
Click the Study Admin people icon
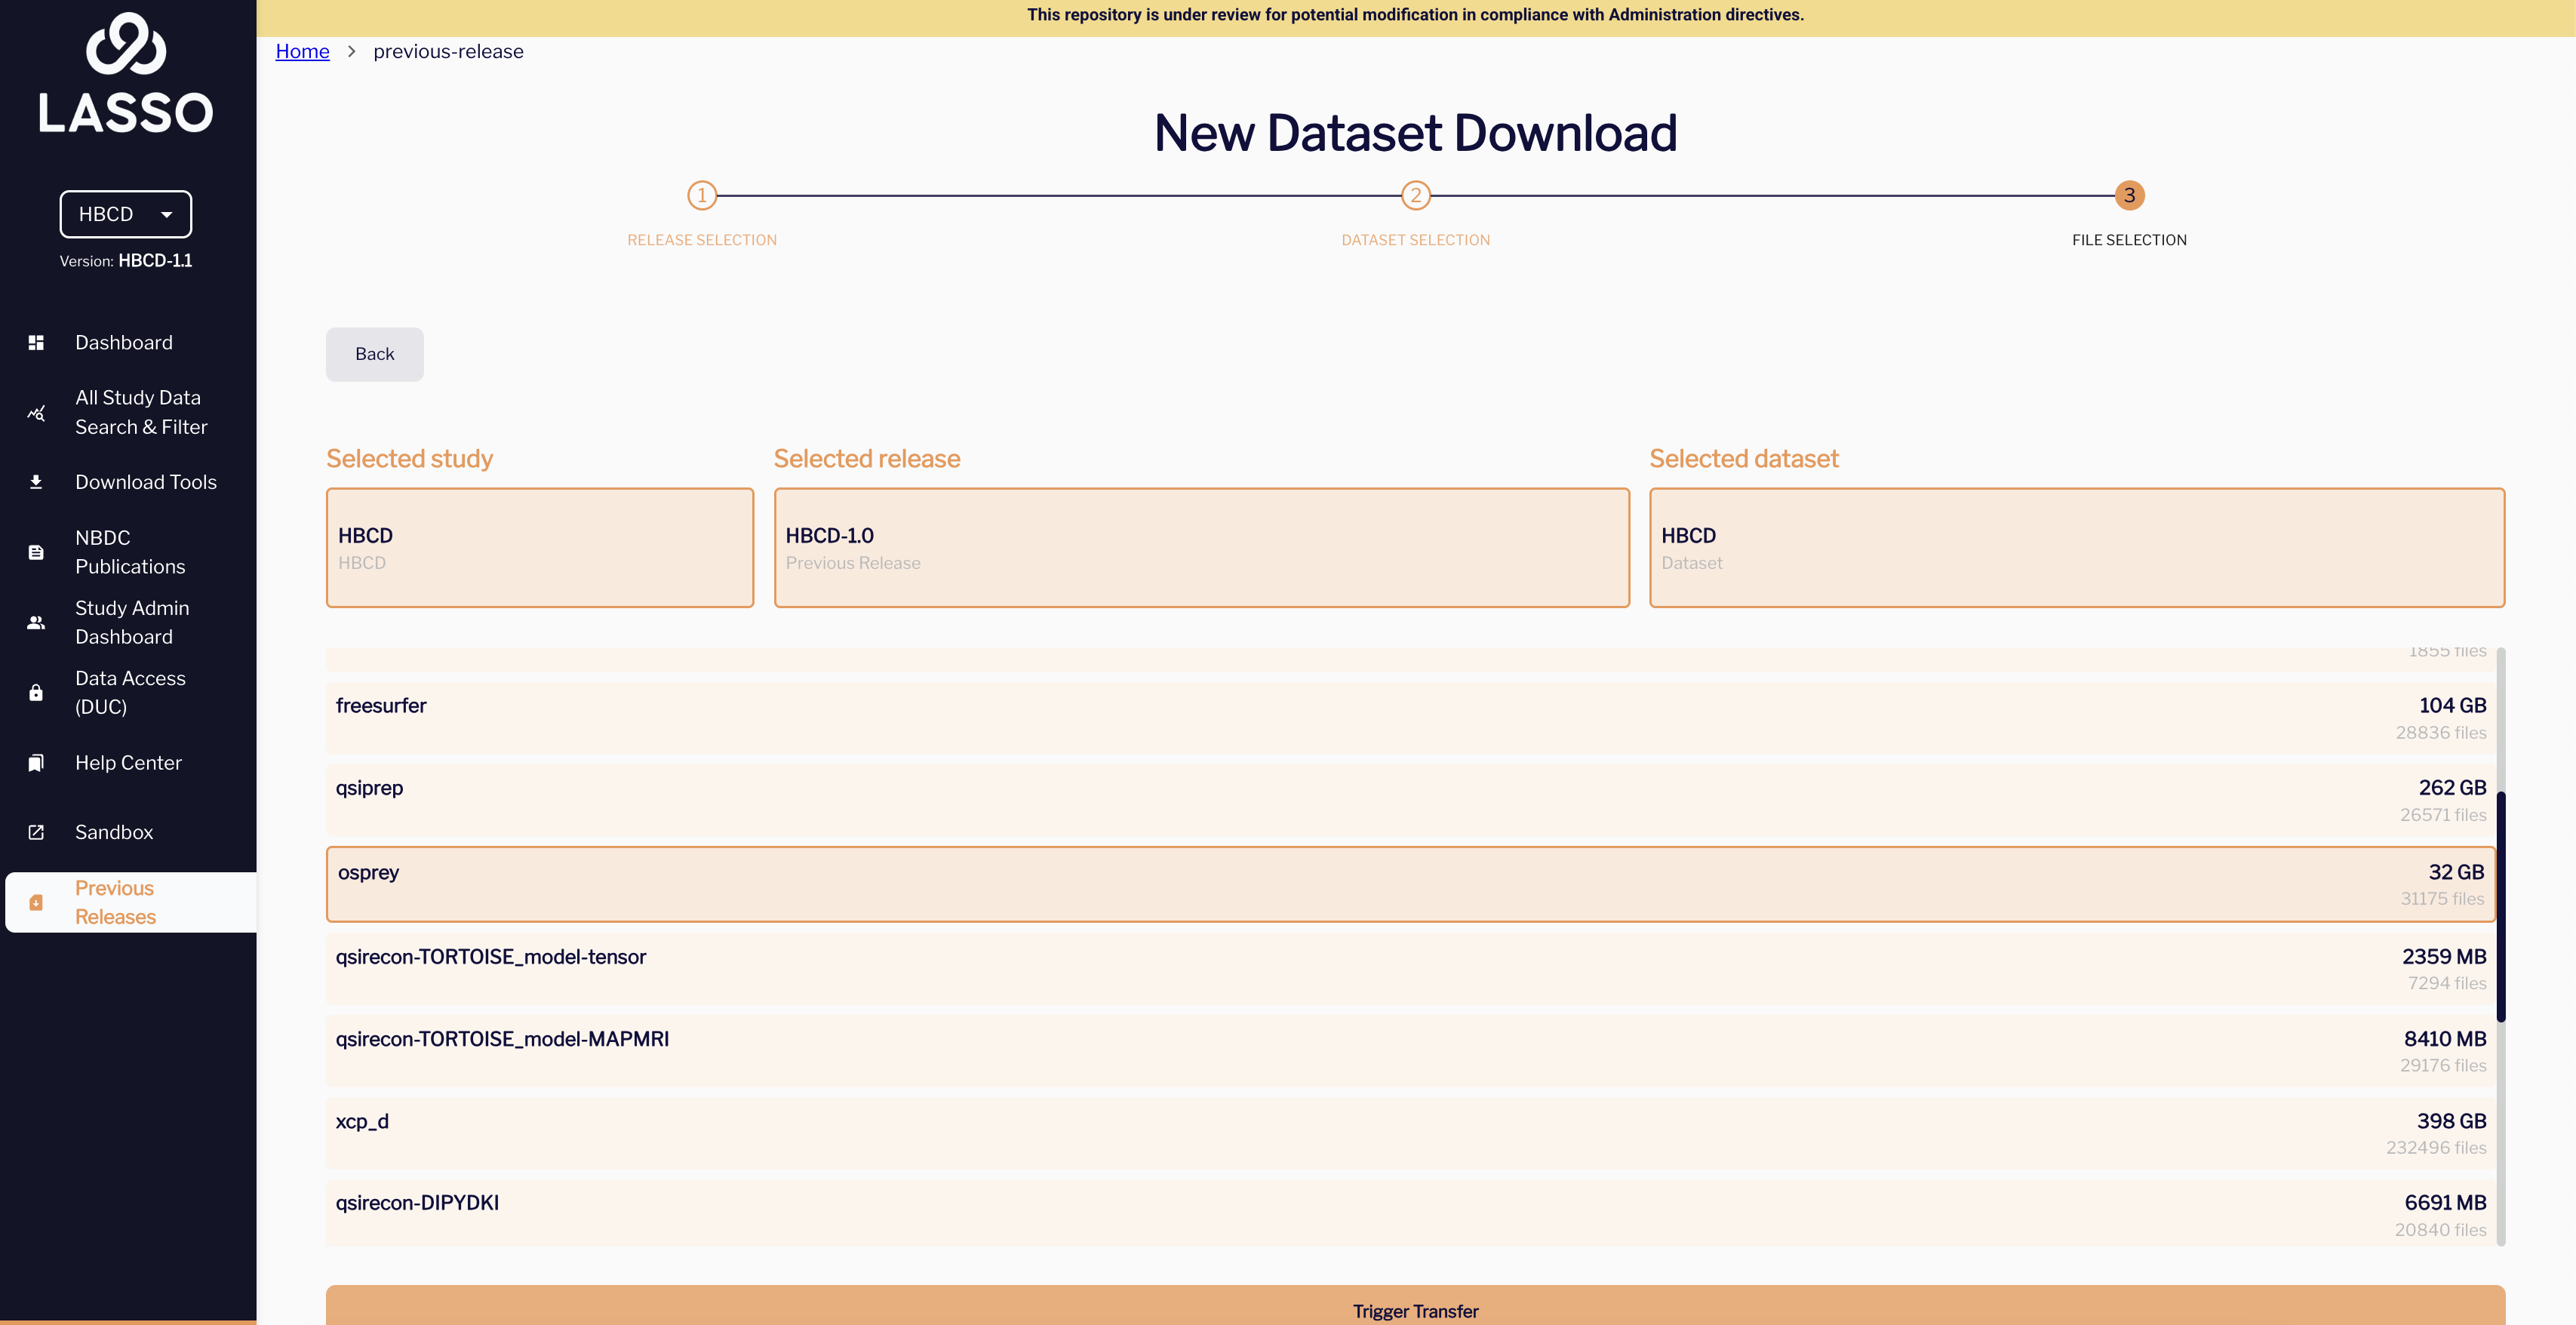[36, 622]
